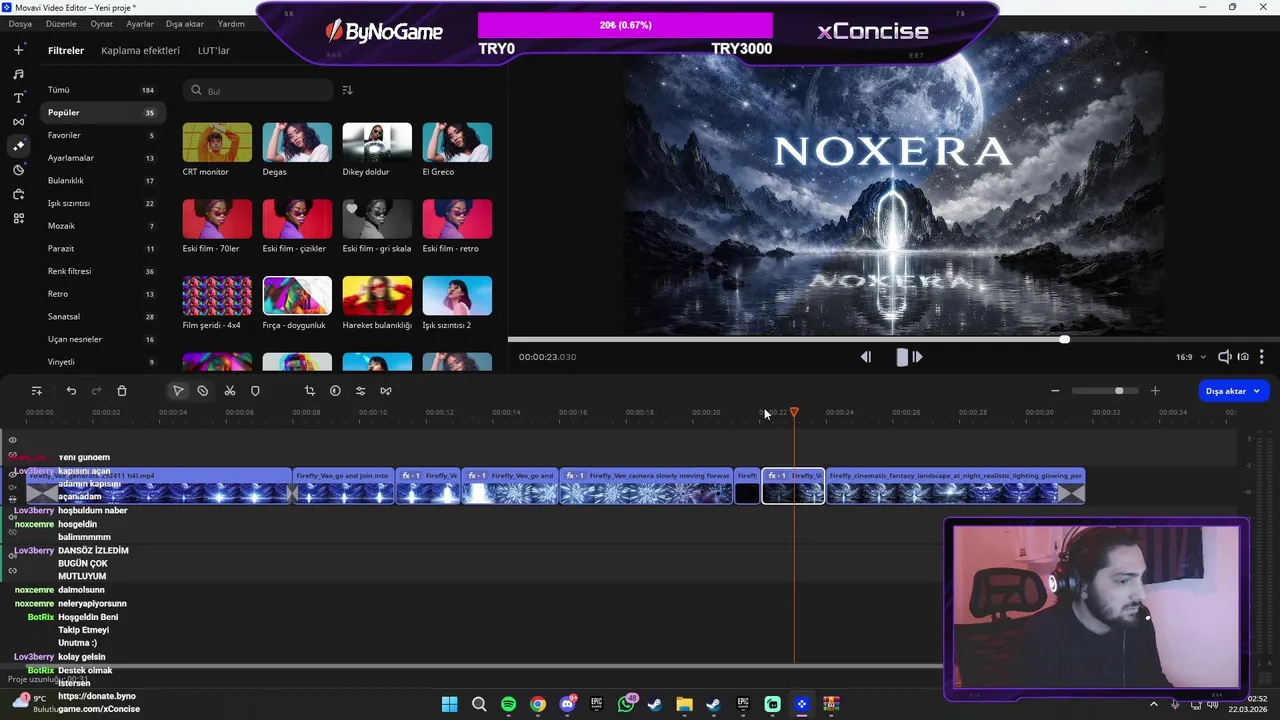This screenshot has height=720, width=1280.
Task: Mute preview volume speaker icon
Action: [1224, 357]
